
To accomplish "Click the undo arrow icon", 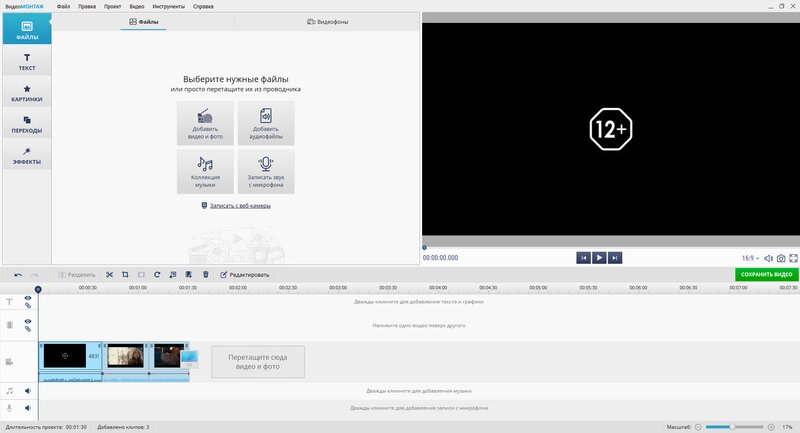I will (x=18, y=274).
